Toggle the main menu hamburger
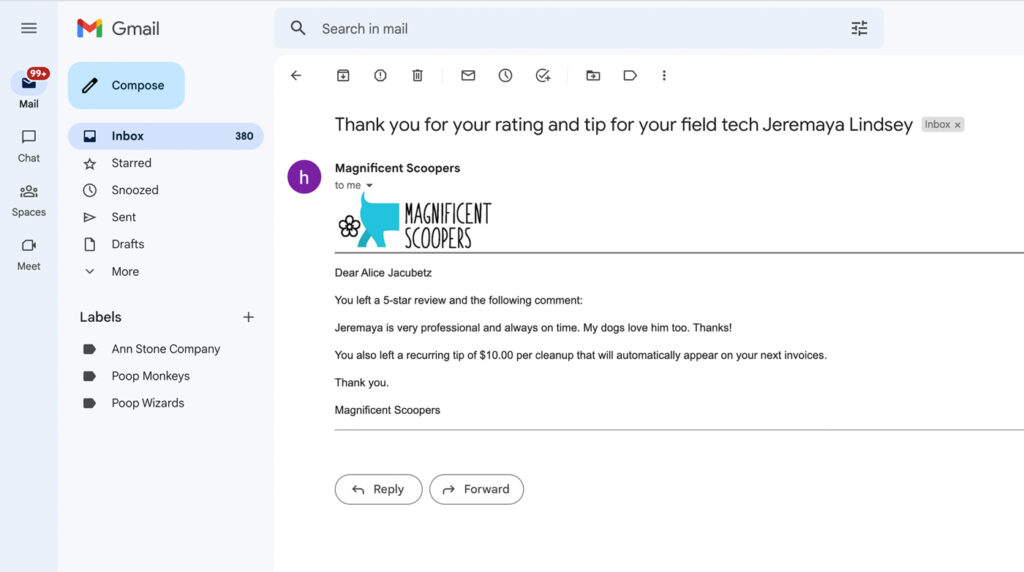The height and width of the screenshot is (572, 1024). click(x=29, y=28)
